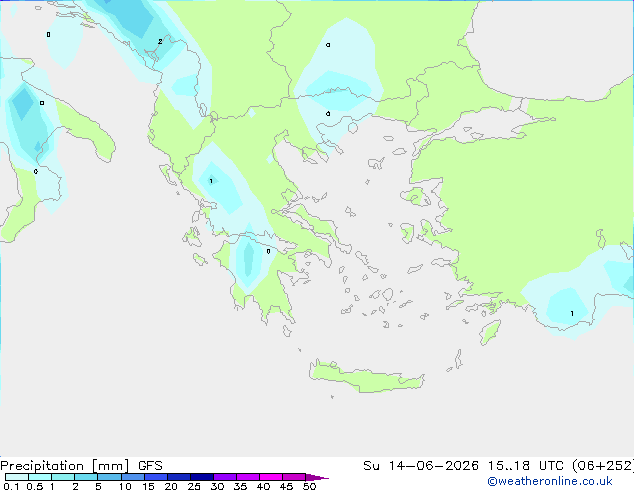Click the island of Rhodes on map
This screenshot has width=634, height=490.
pos(490,332)
